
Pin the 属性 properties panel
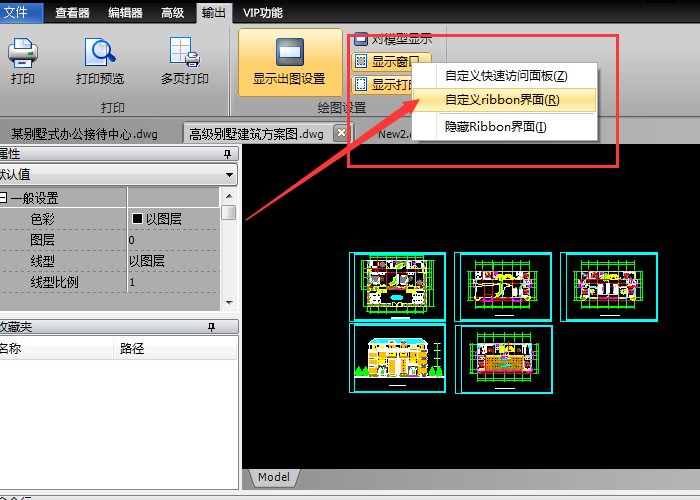227,154
